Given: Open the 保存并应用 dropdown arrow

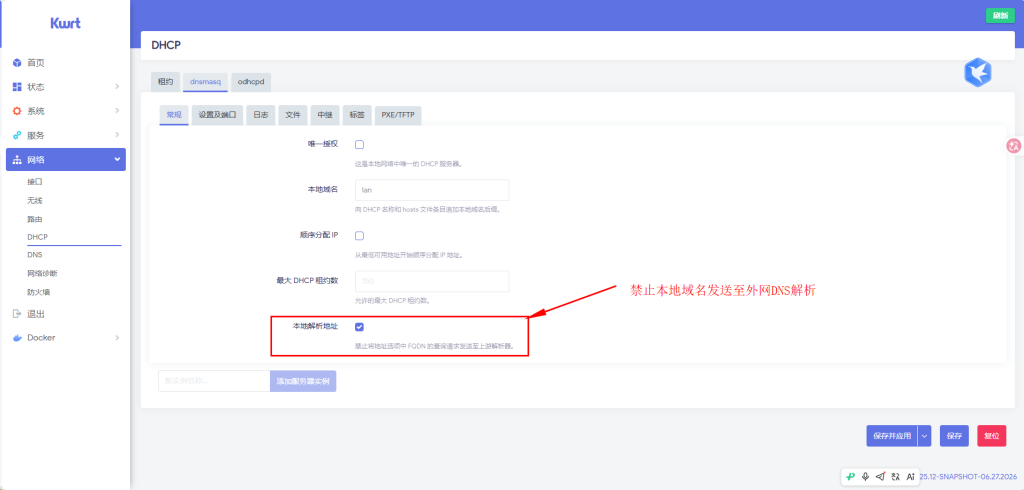Looking at the screenshot, I should point(924,436).
